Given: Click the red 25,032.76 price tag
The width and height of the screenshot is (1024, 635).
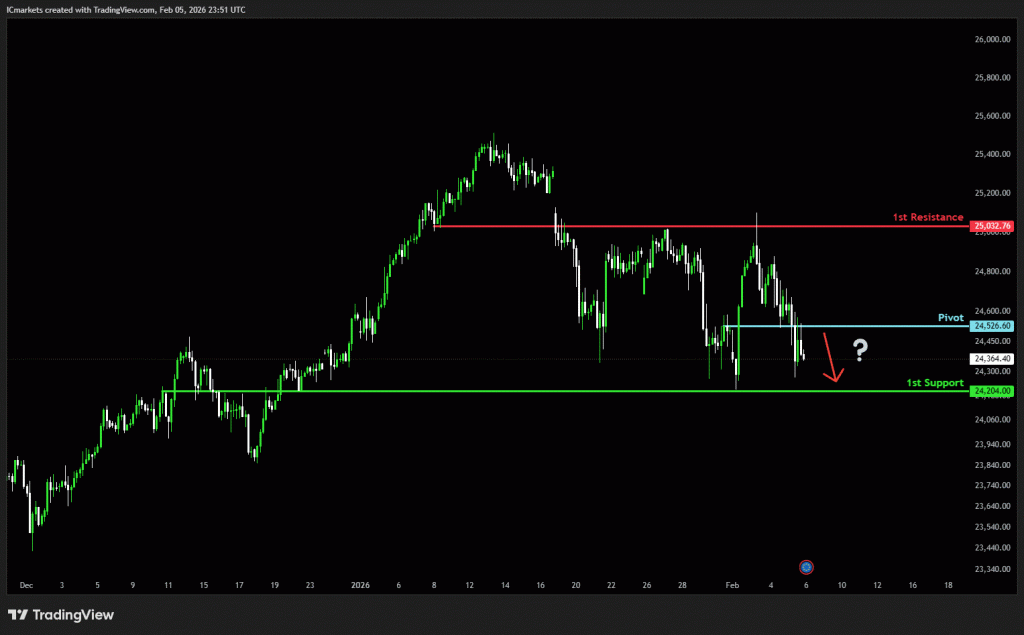Looking at the screenshot, I should point(992,226).
